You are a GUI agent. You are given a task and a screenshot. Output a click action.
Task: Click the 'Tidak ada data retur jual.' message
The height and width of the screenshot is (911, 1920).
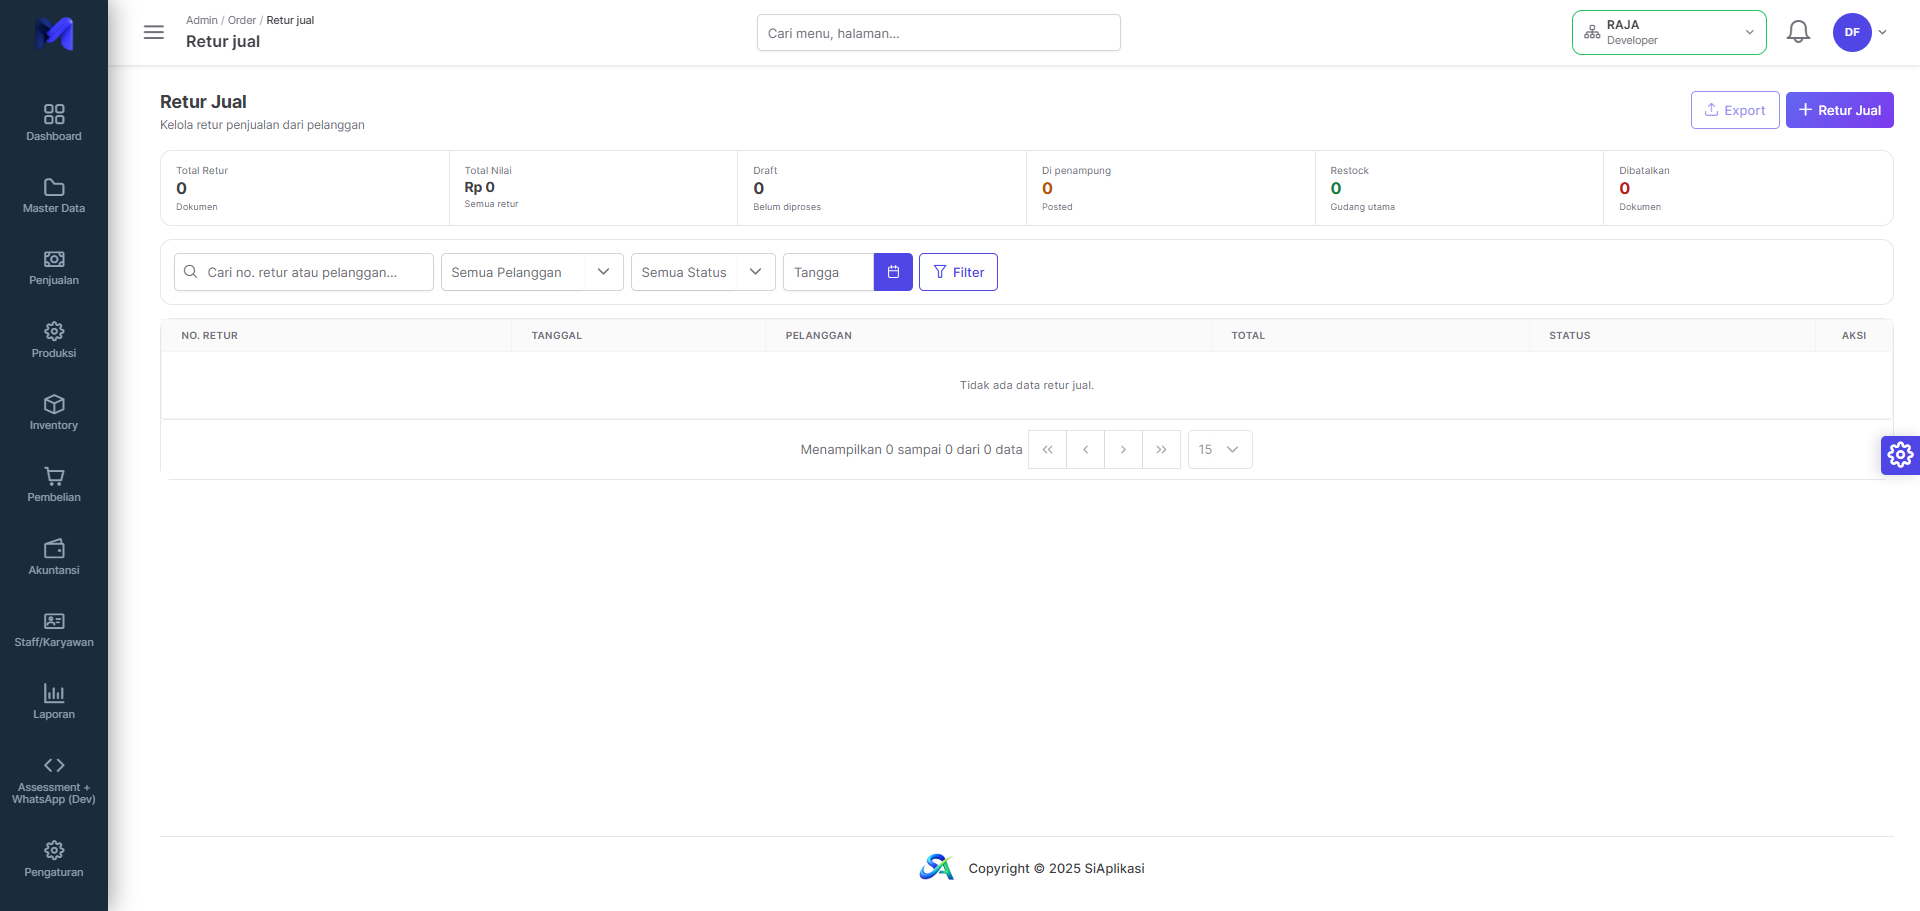click(x=1027, y=385)
